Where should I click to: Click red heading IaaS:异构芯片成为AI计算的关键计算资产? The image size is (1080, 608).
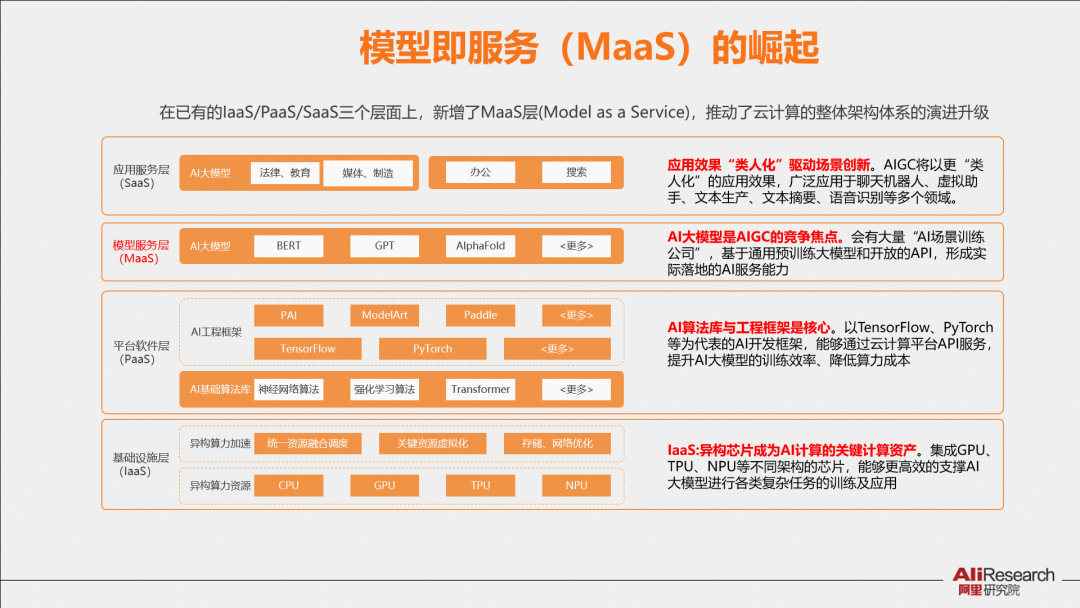pos(792,450)
